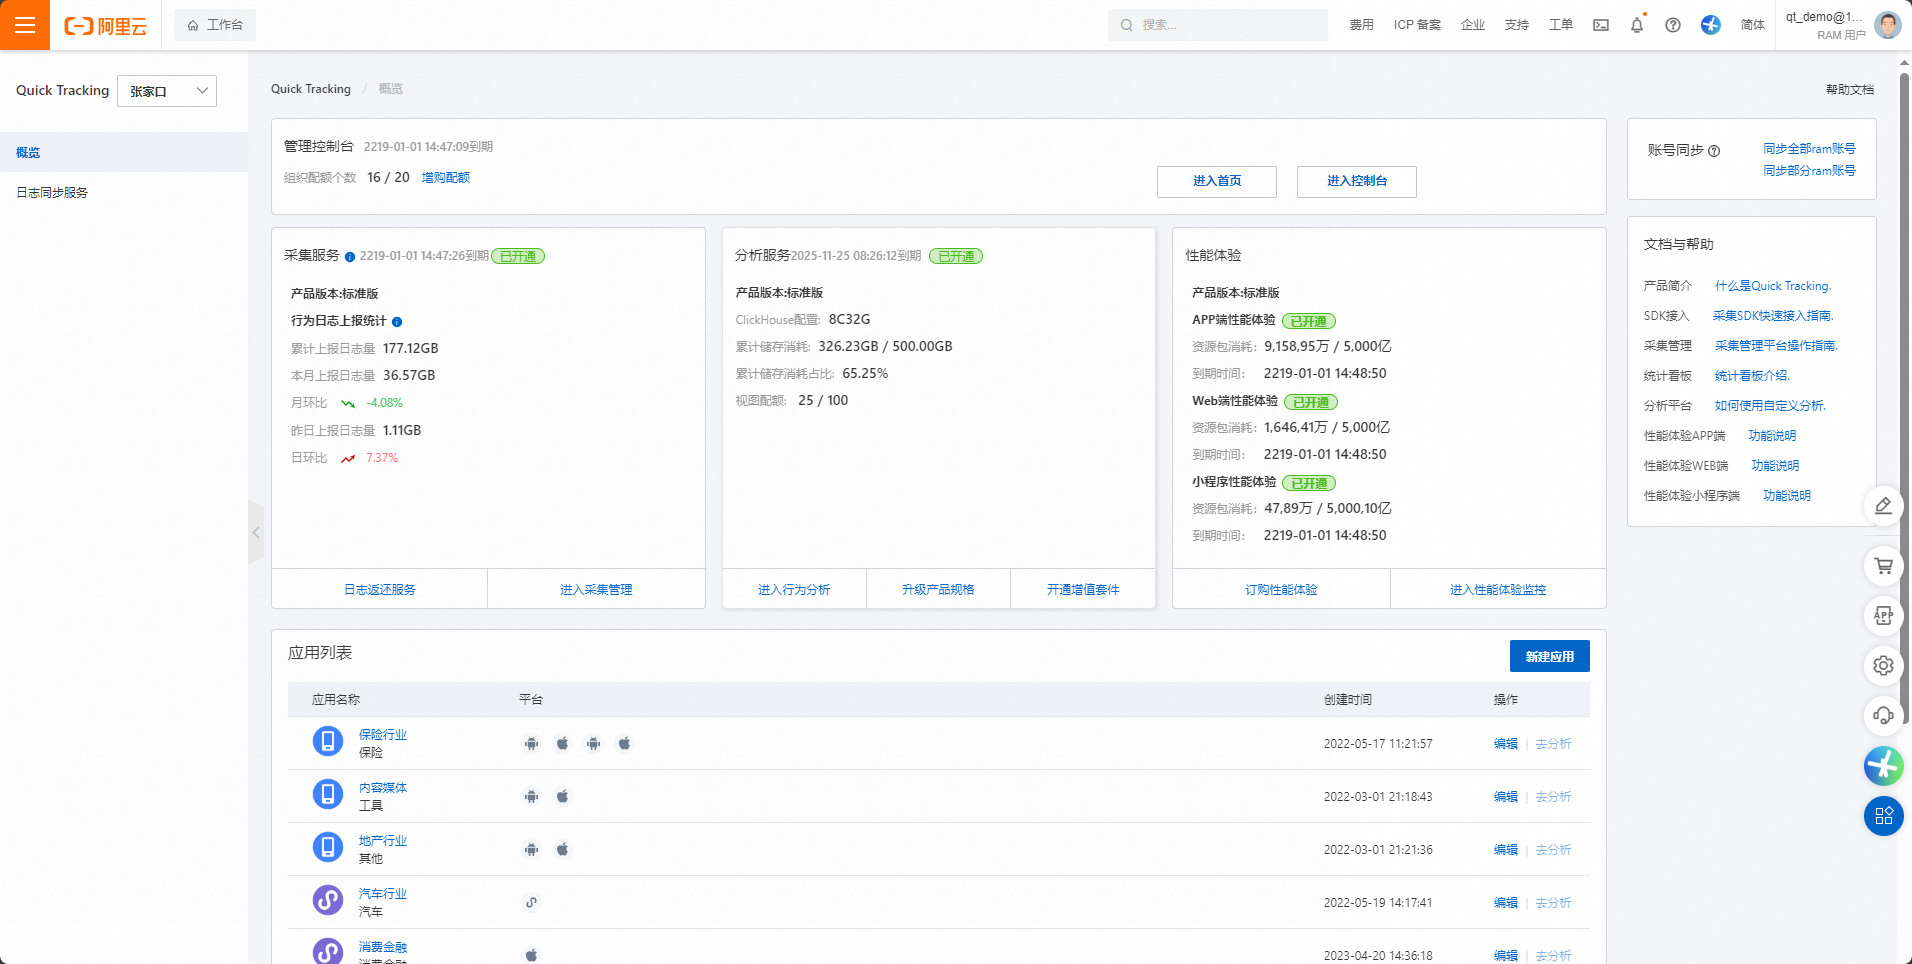
Task: Click 编辑 for 保险行业 app
Action: tap(1506, 743)
